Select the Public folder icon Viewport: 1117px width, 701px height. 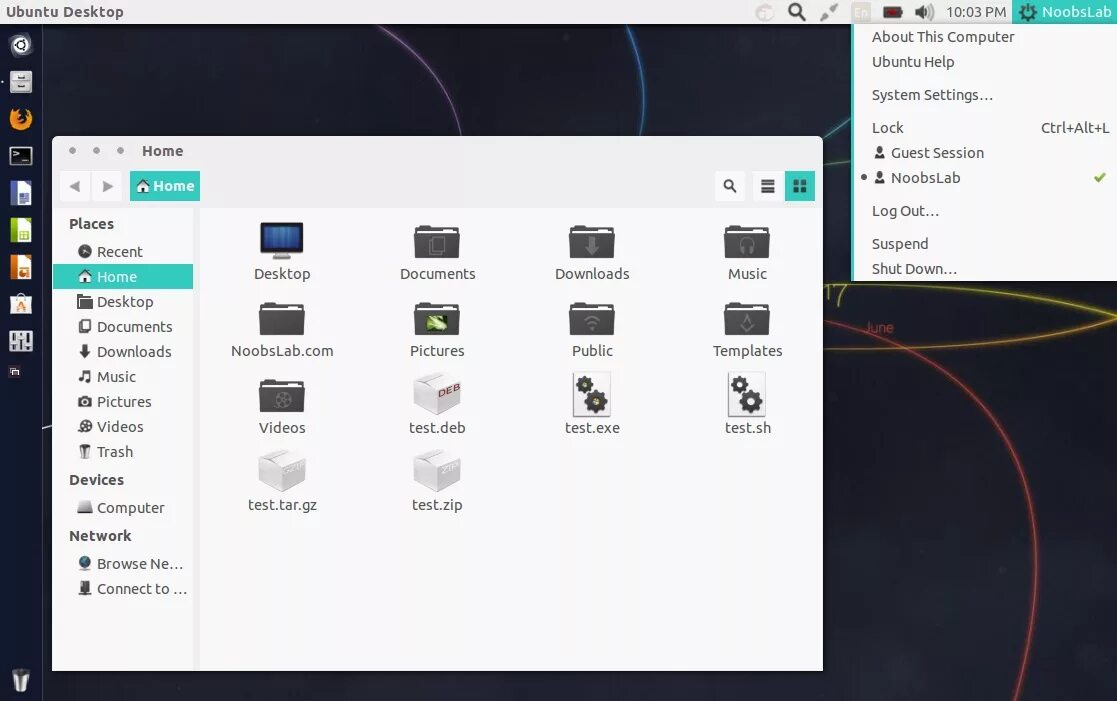point(591,318)
